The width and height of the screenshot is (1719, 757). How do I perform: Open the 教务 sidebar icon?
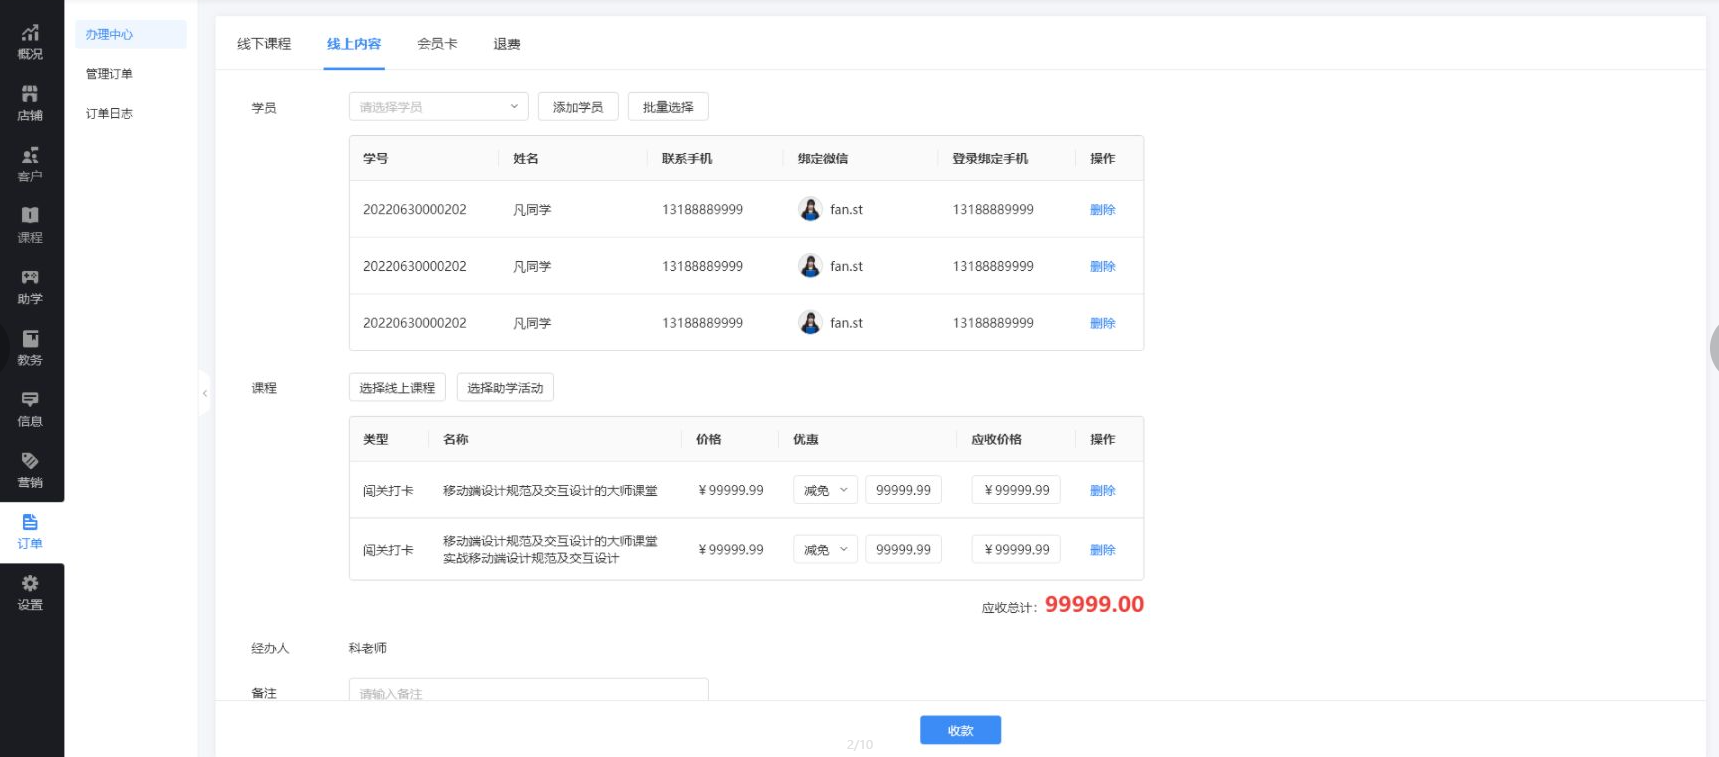pyautogui.click(x=30, y=348)
